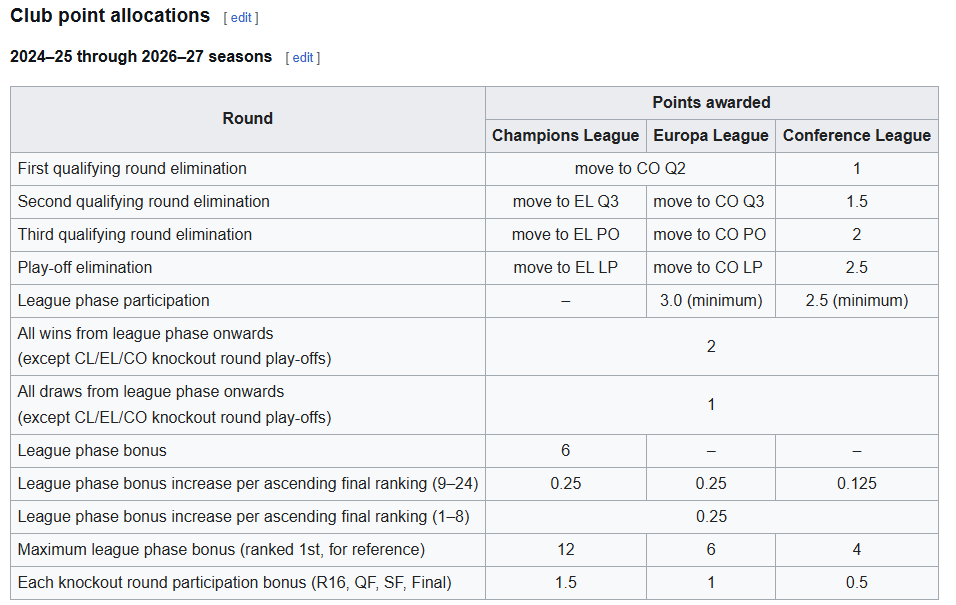956x605 pixels.
Task: Click the knockout round participation bonus row label
Action: click(x=234, y=582)
